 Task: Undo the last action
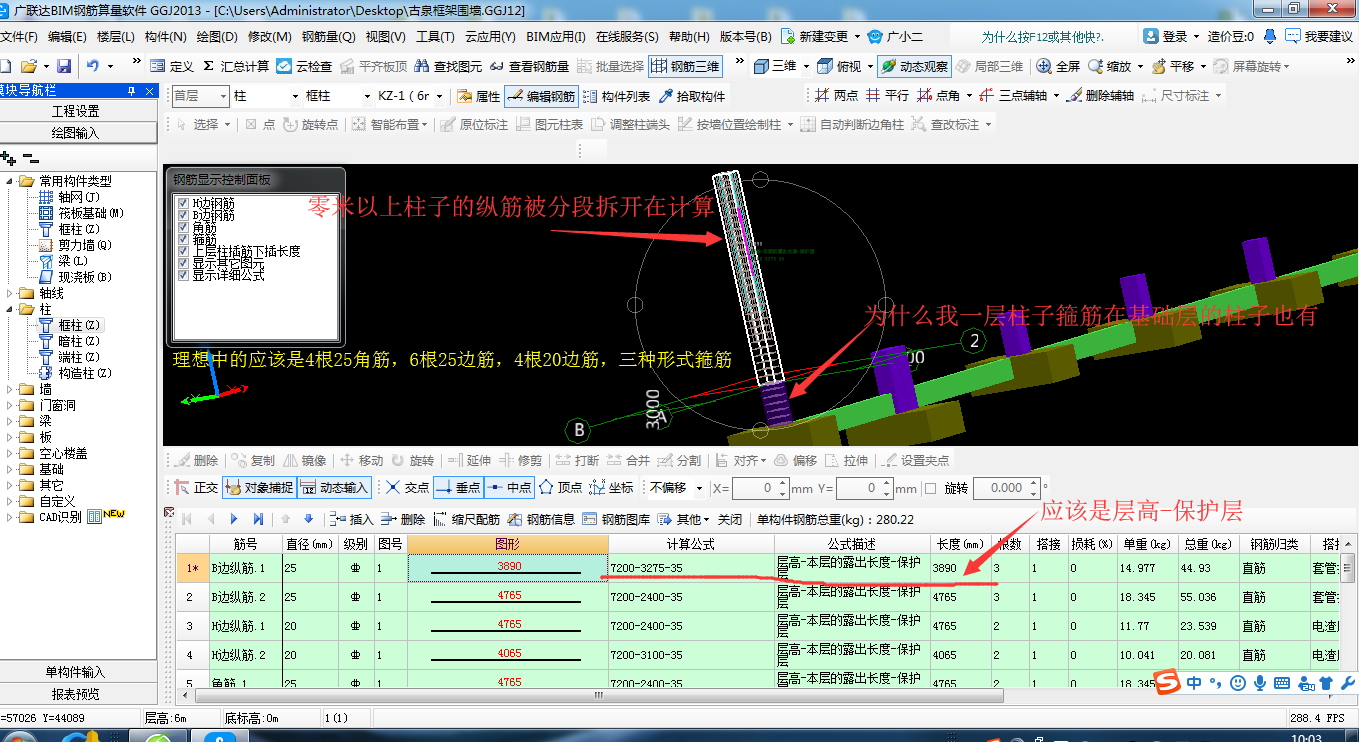[93, 66]
